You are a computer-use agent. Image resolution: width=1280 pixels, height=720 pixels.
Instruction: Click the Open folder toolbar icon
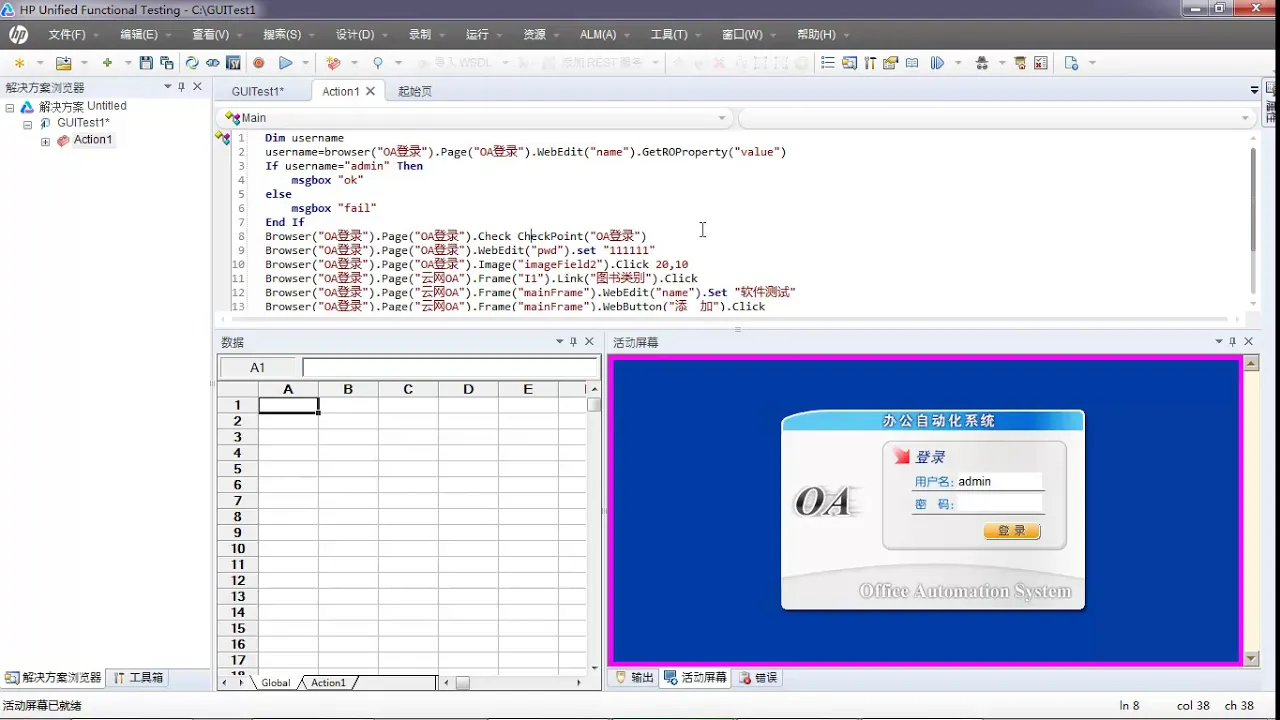(x=64, y=63)
